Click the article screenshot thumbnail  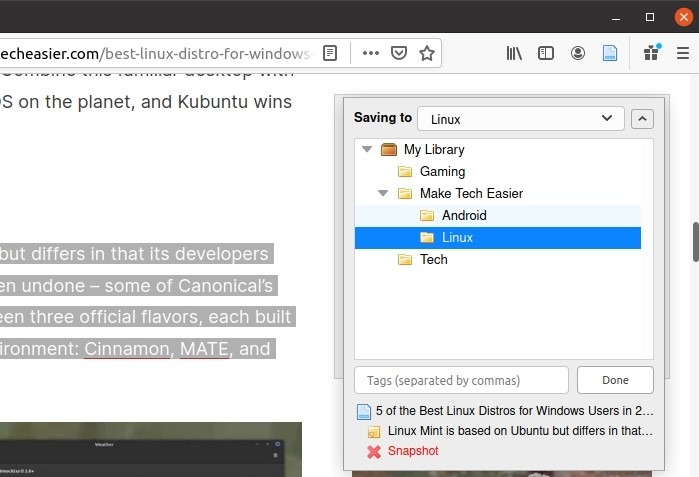tap(151, 449)
